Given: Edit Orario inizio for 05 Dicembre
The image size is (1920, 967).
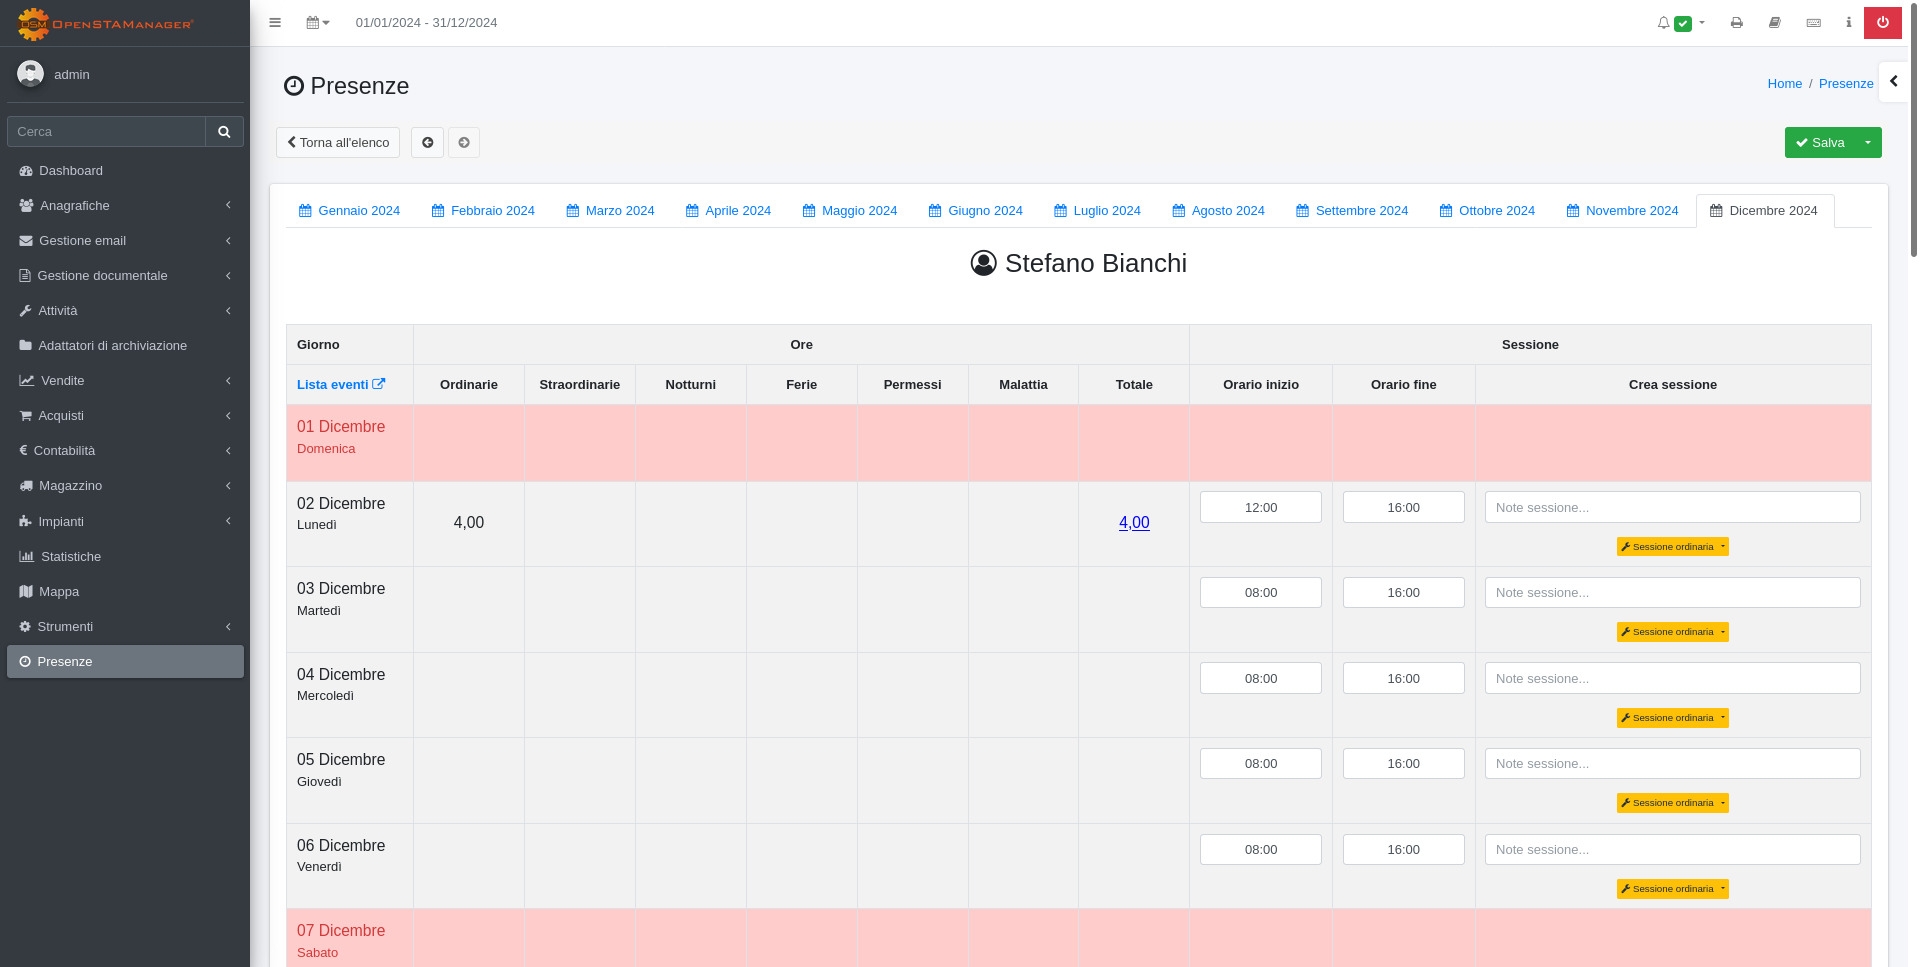Looking at the screenshot, I should click(x=1261, y=763).
